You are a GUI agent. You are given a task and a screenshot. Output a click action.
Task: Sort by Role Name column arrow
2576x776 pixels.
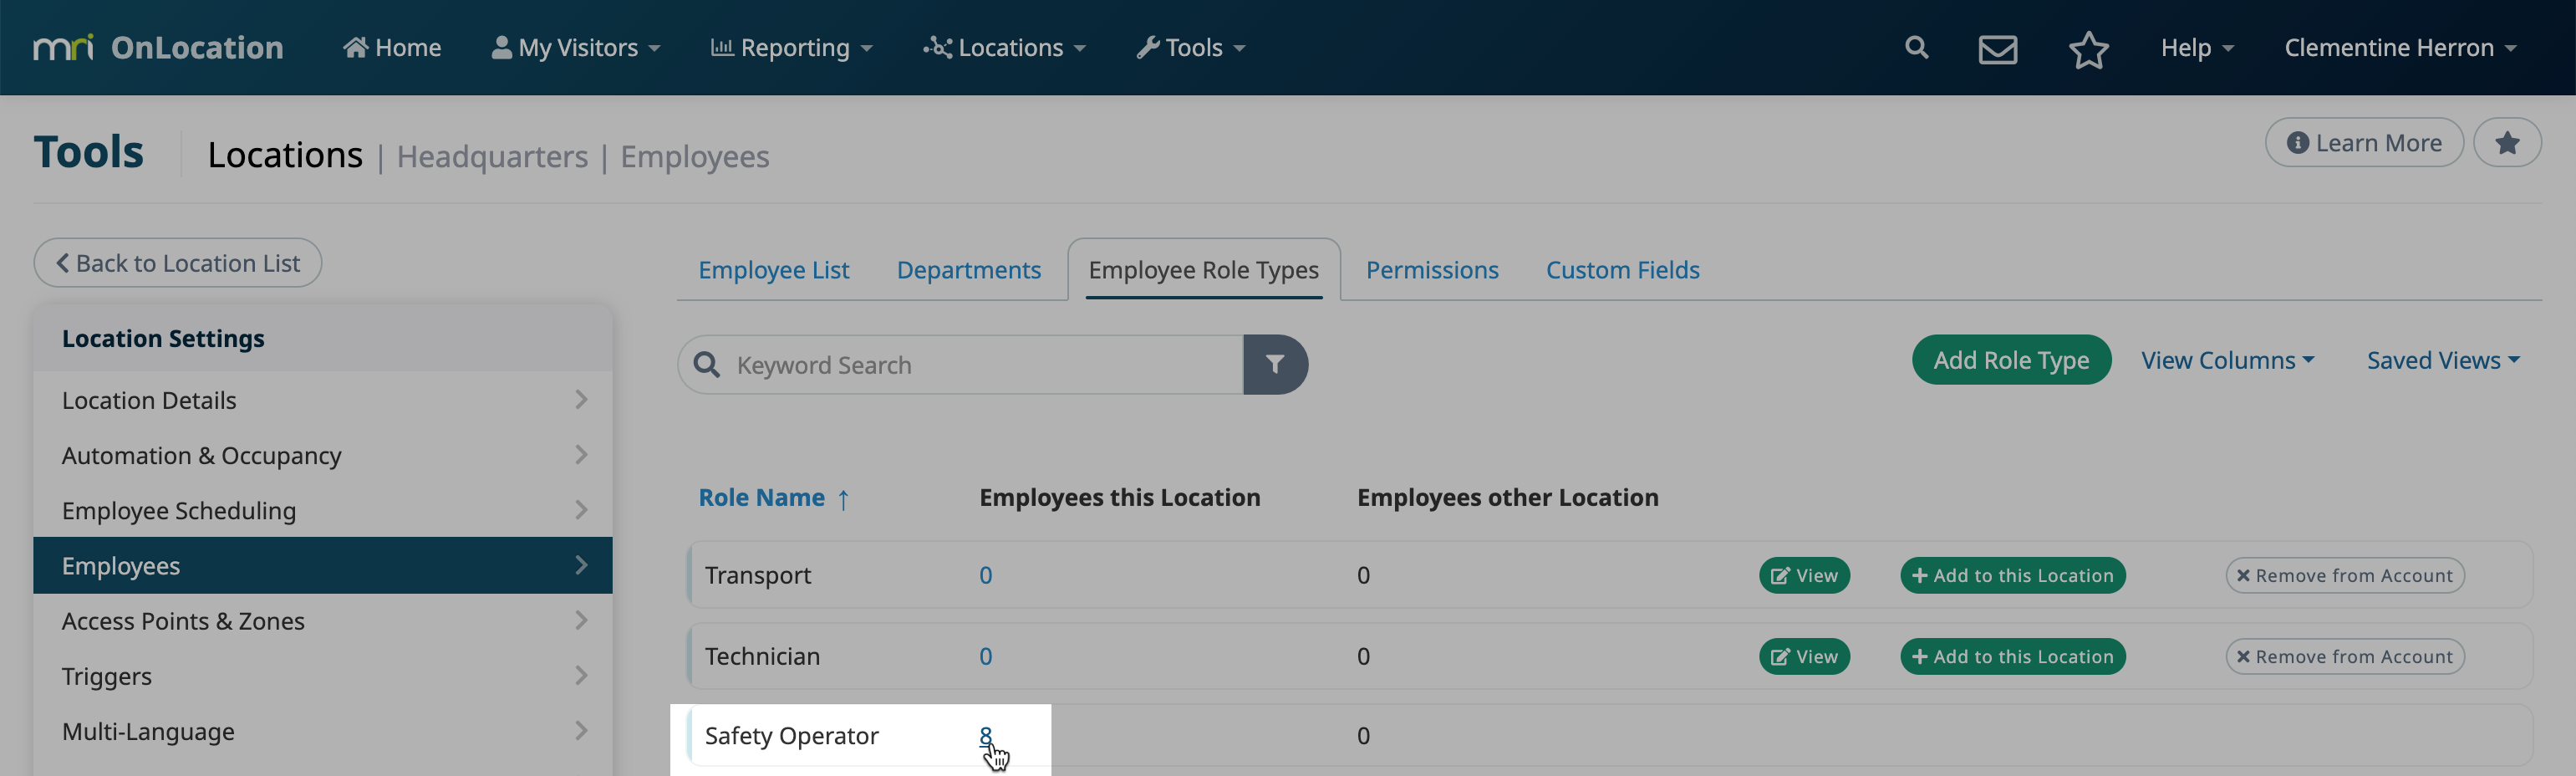pyautogui.click(x=843, y=498)
